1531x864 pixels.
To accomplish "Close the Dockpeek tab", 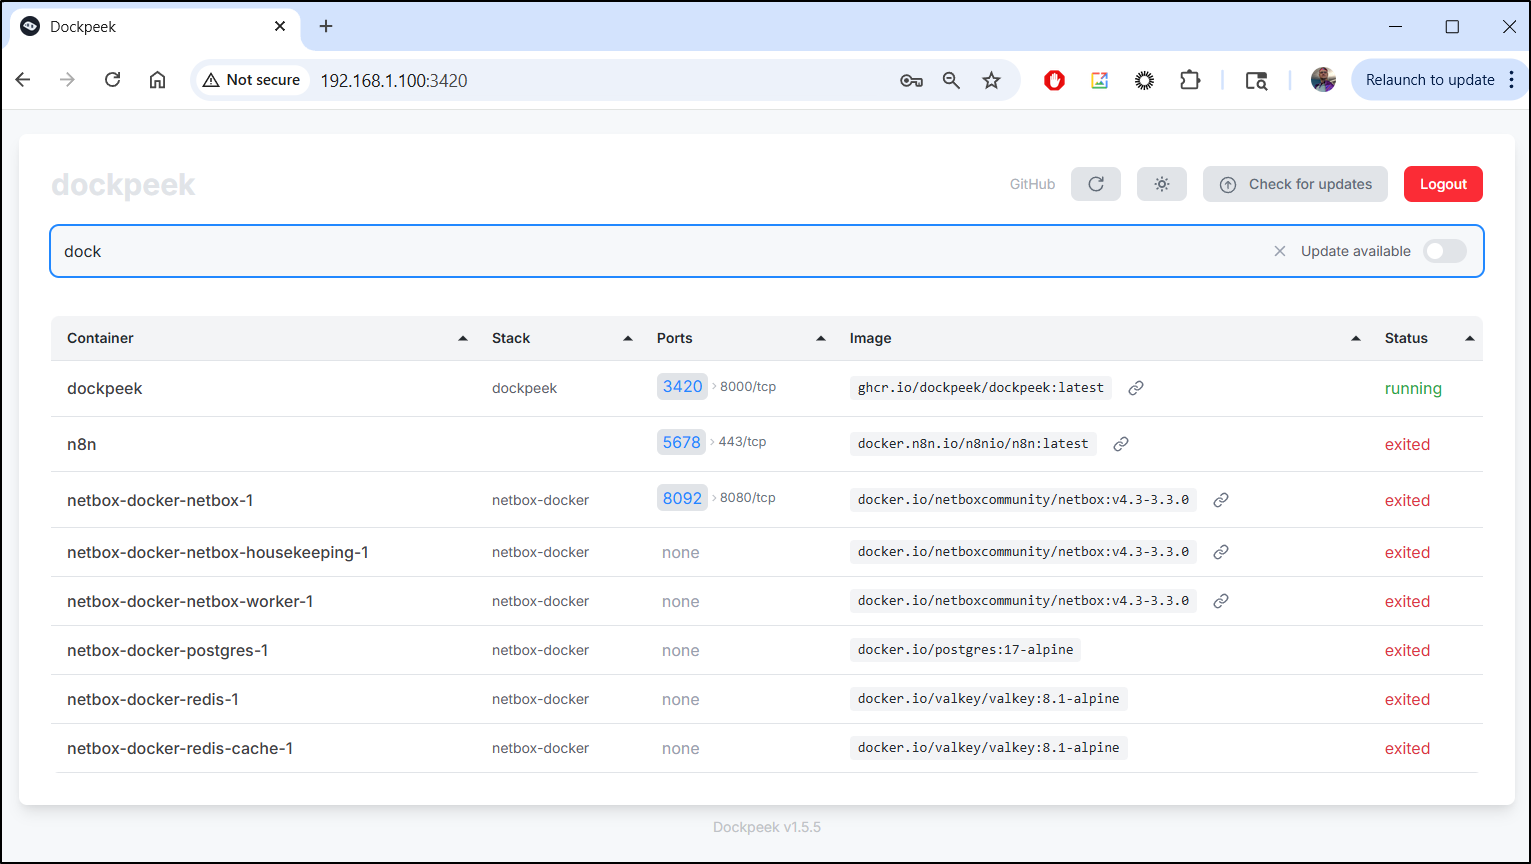I will (280, 27).
